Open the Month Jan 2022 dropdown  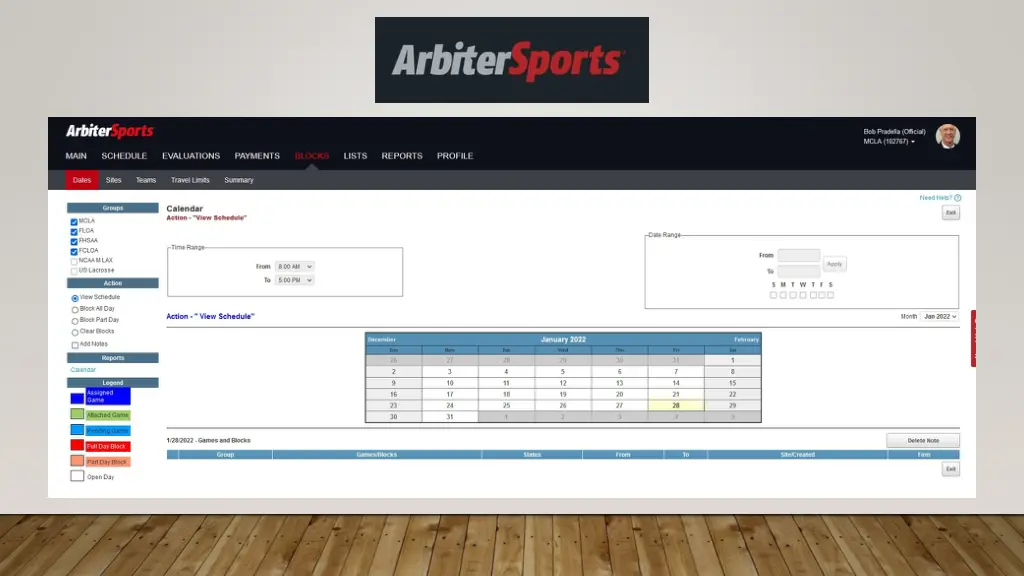click(x=939, y=316)
